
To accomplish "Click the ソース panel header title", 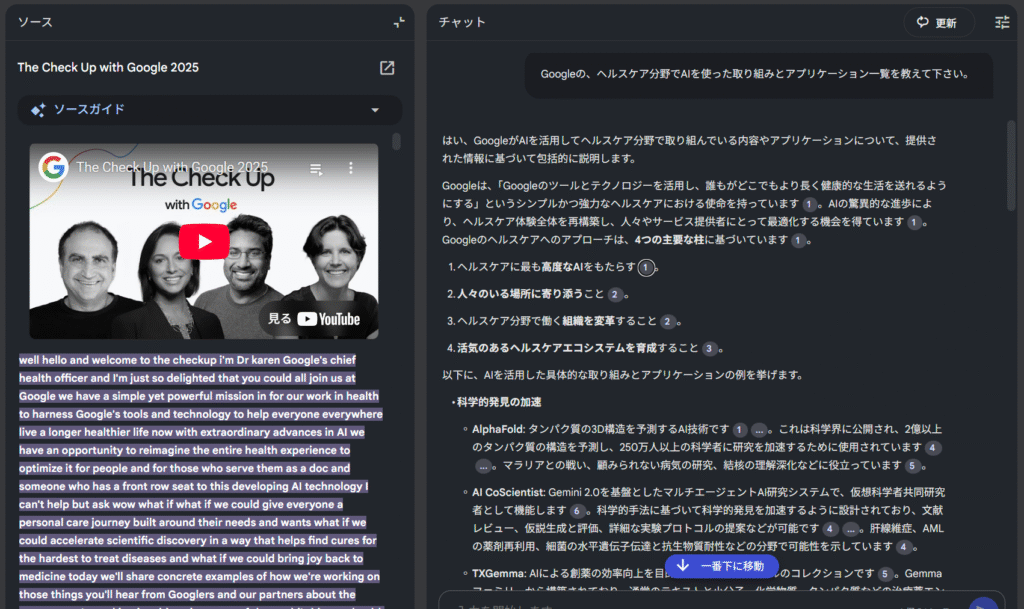I will pyautogui.click(x=35, y=22).
